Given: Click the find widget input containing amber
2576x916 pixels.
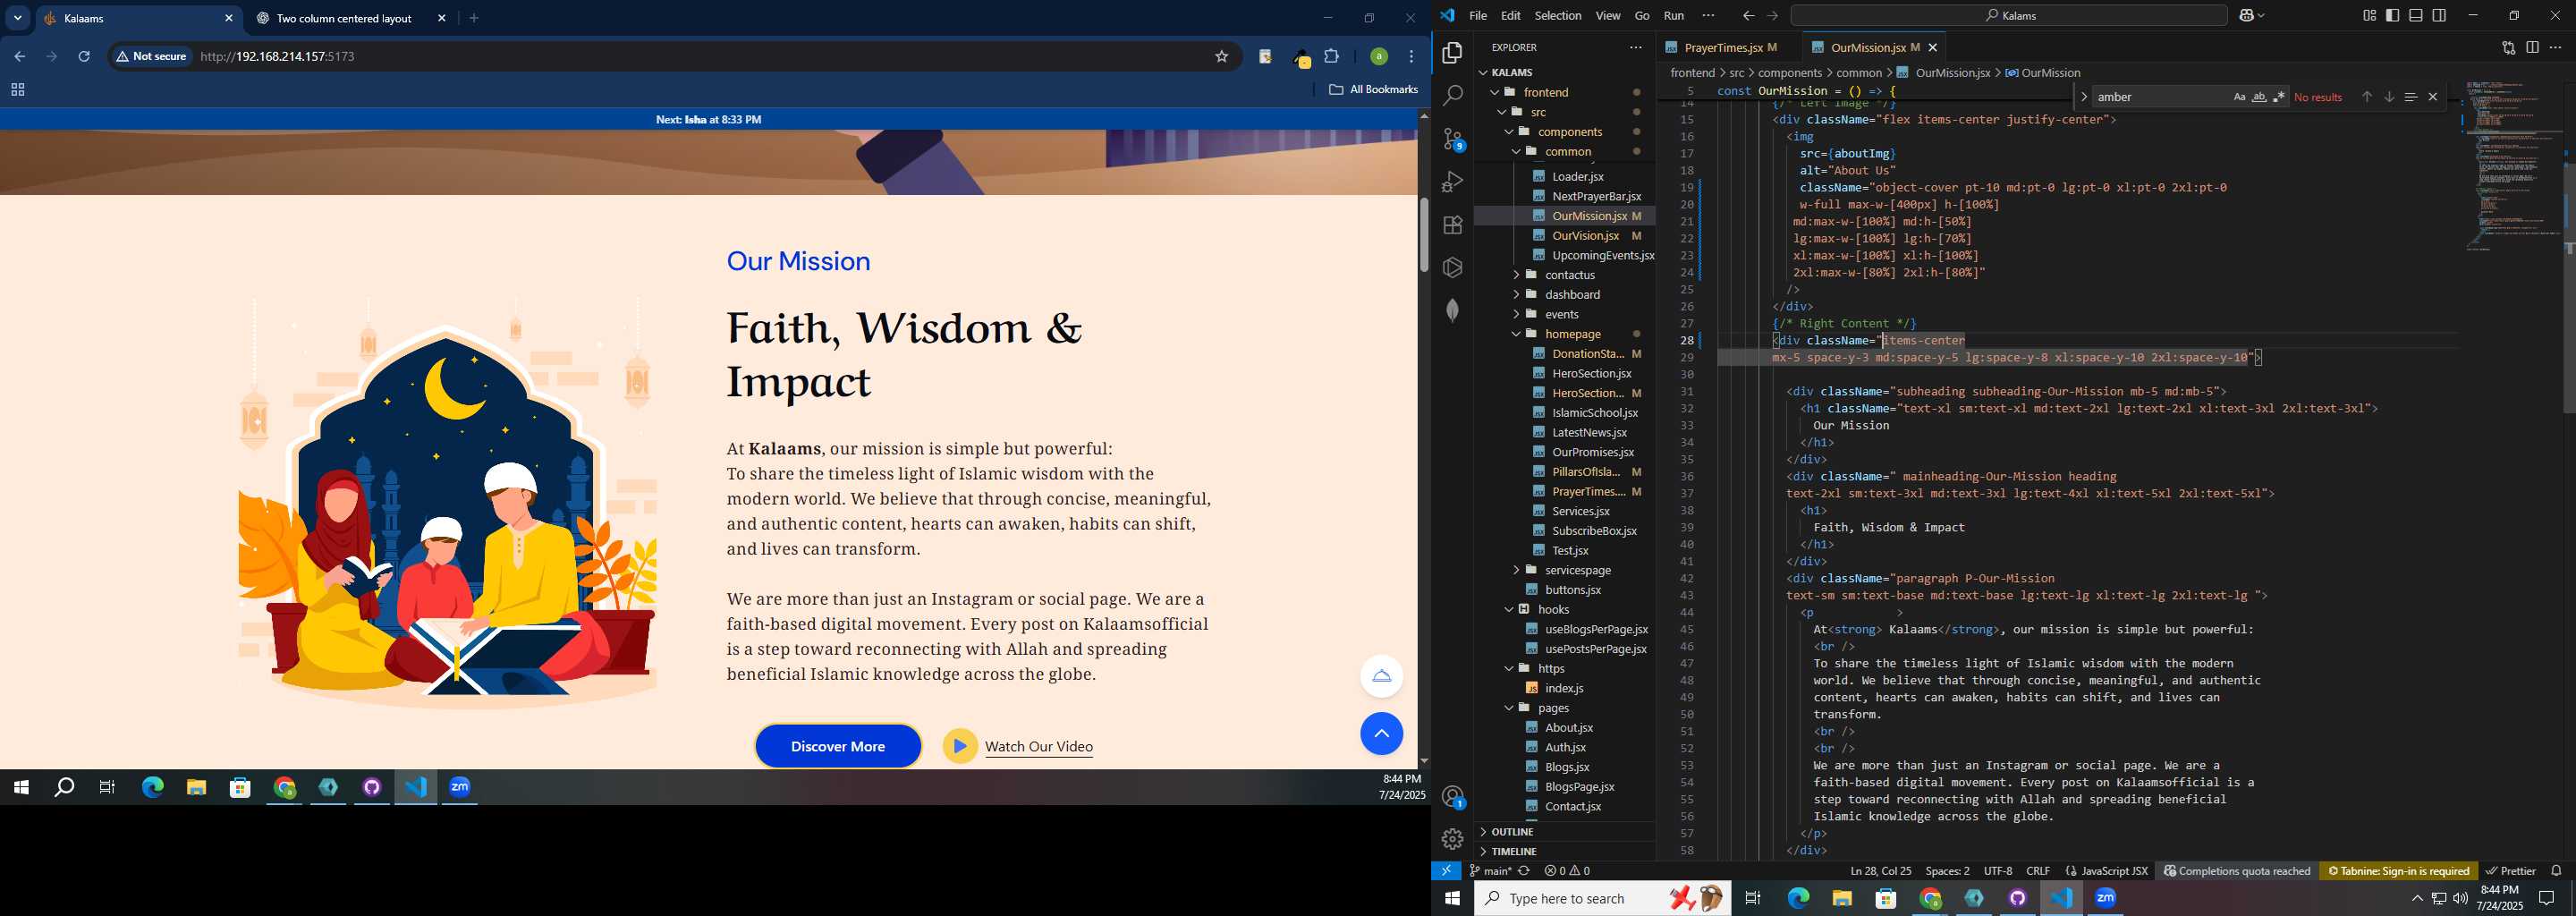Looking at the screenshot, I should [2160, 97].
